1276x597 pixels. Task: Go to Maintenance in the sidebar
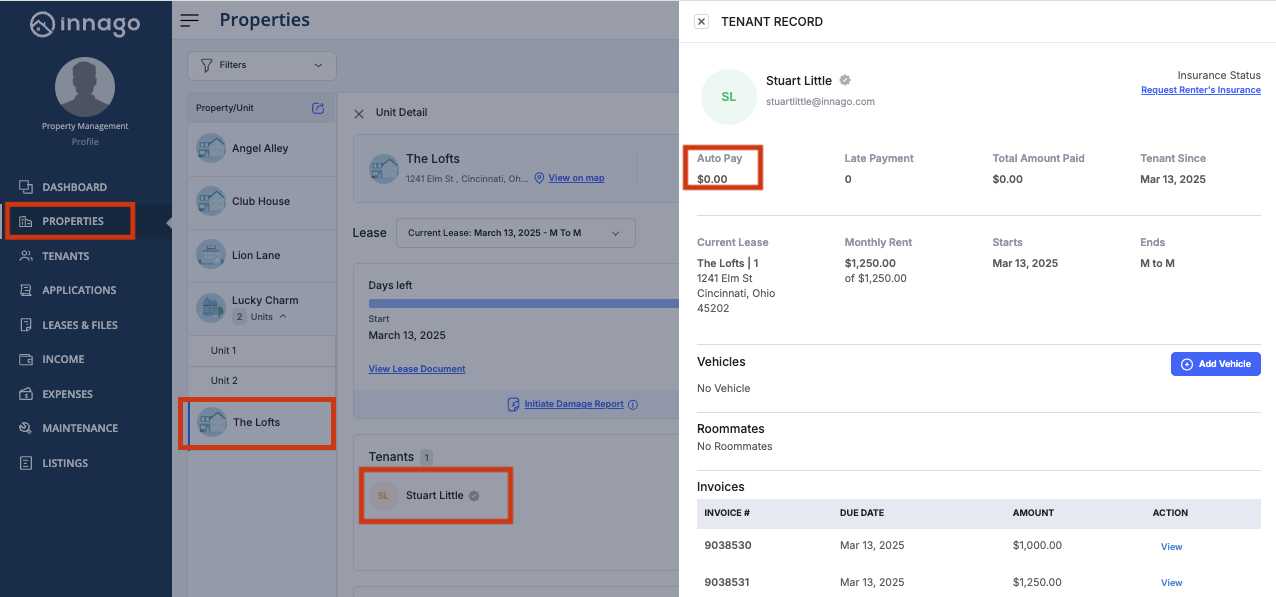79,428
